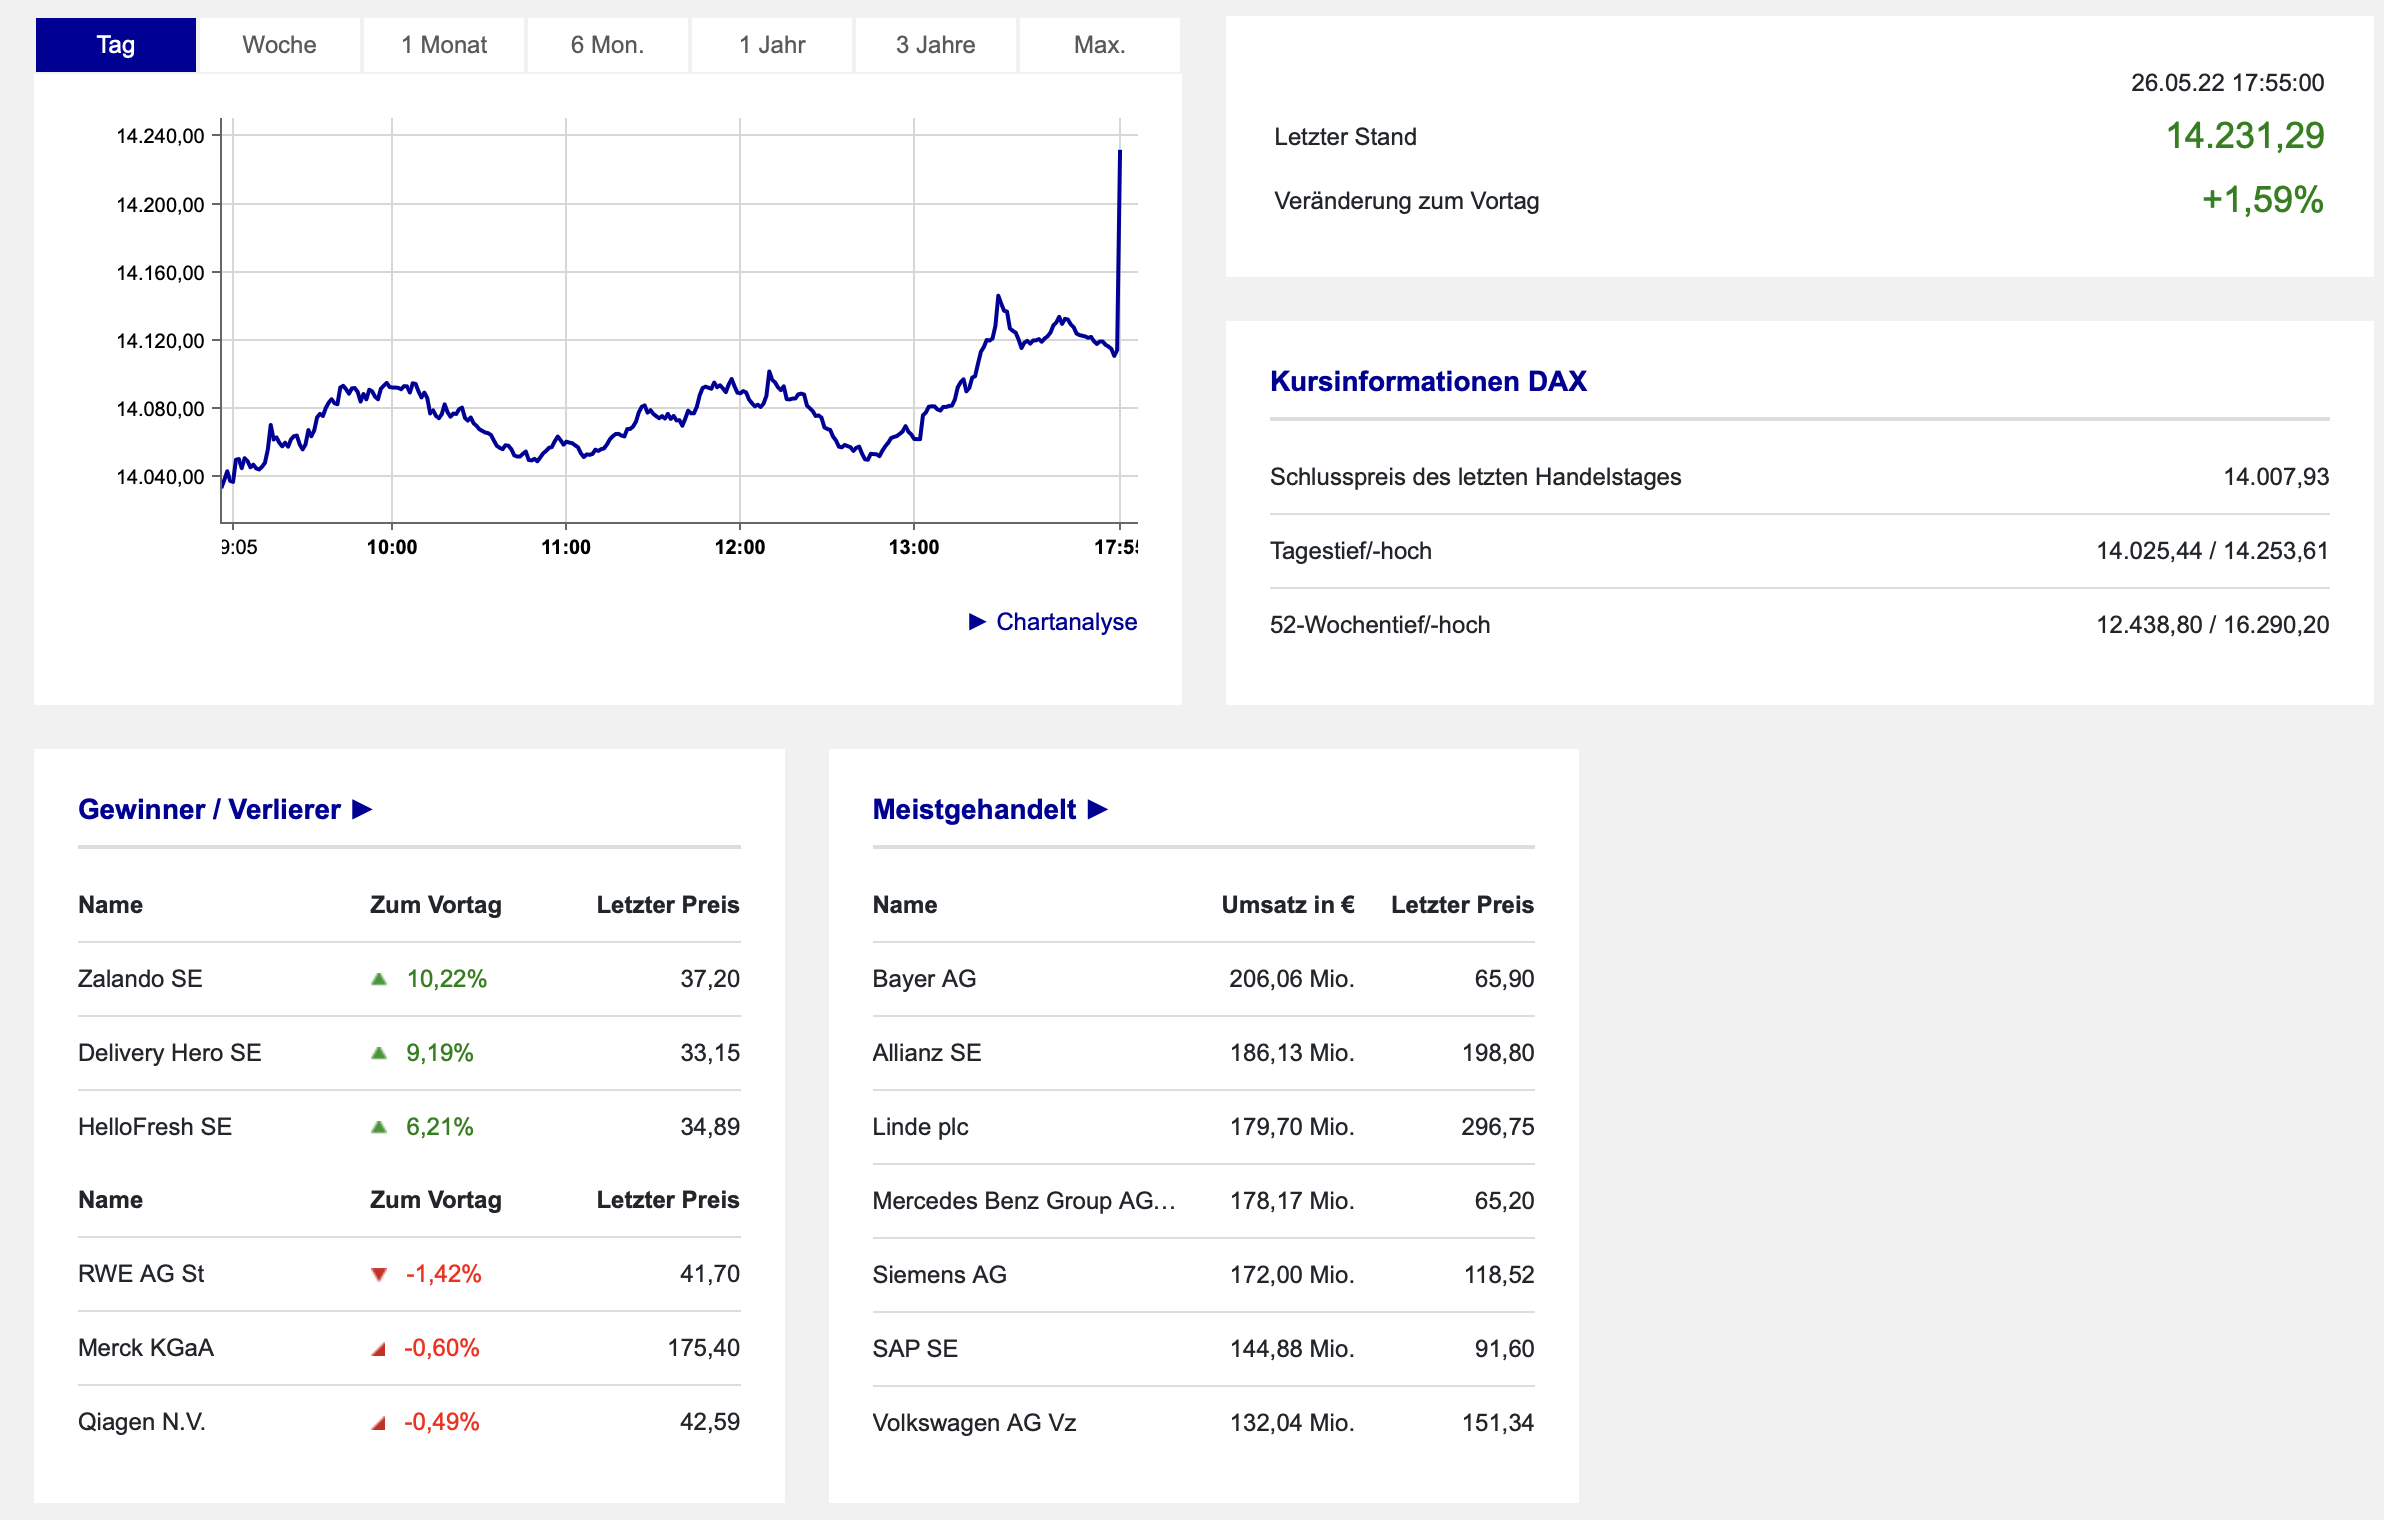2384x1520 pixels.
Task: Open Gewinner / Verlierer overview link
Action: [x=209, y=809]
